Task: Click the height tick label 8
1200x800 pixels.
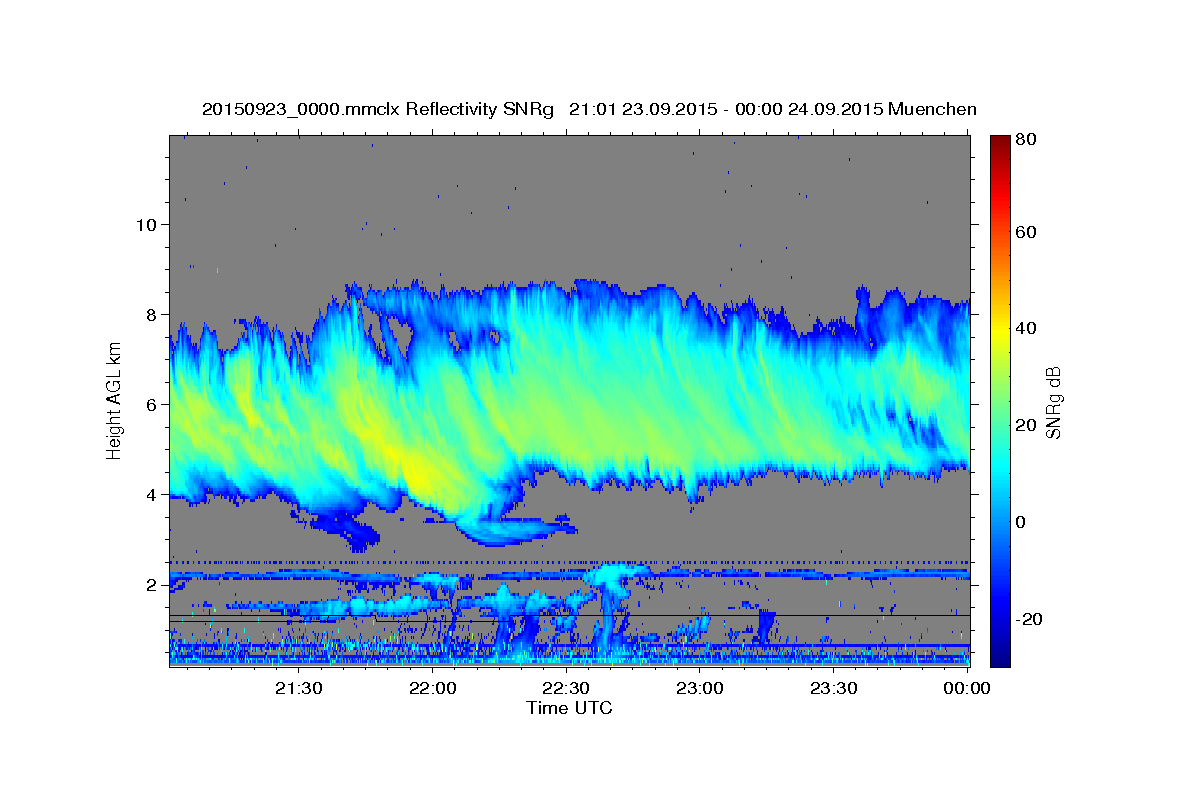Action: [153, 314]
